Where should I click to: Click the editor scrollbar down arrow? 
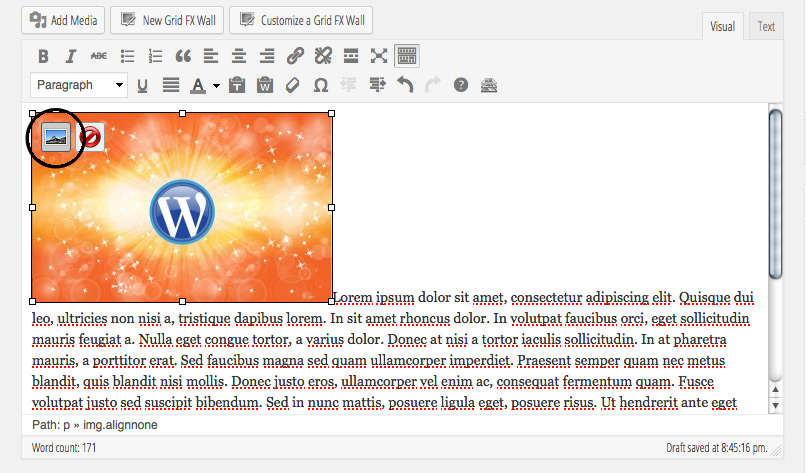point(775,405)
